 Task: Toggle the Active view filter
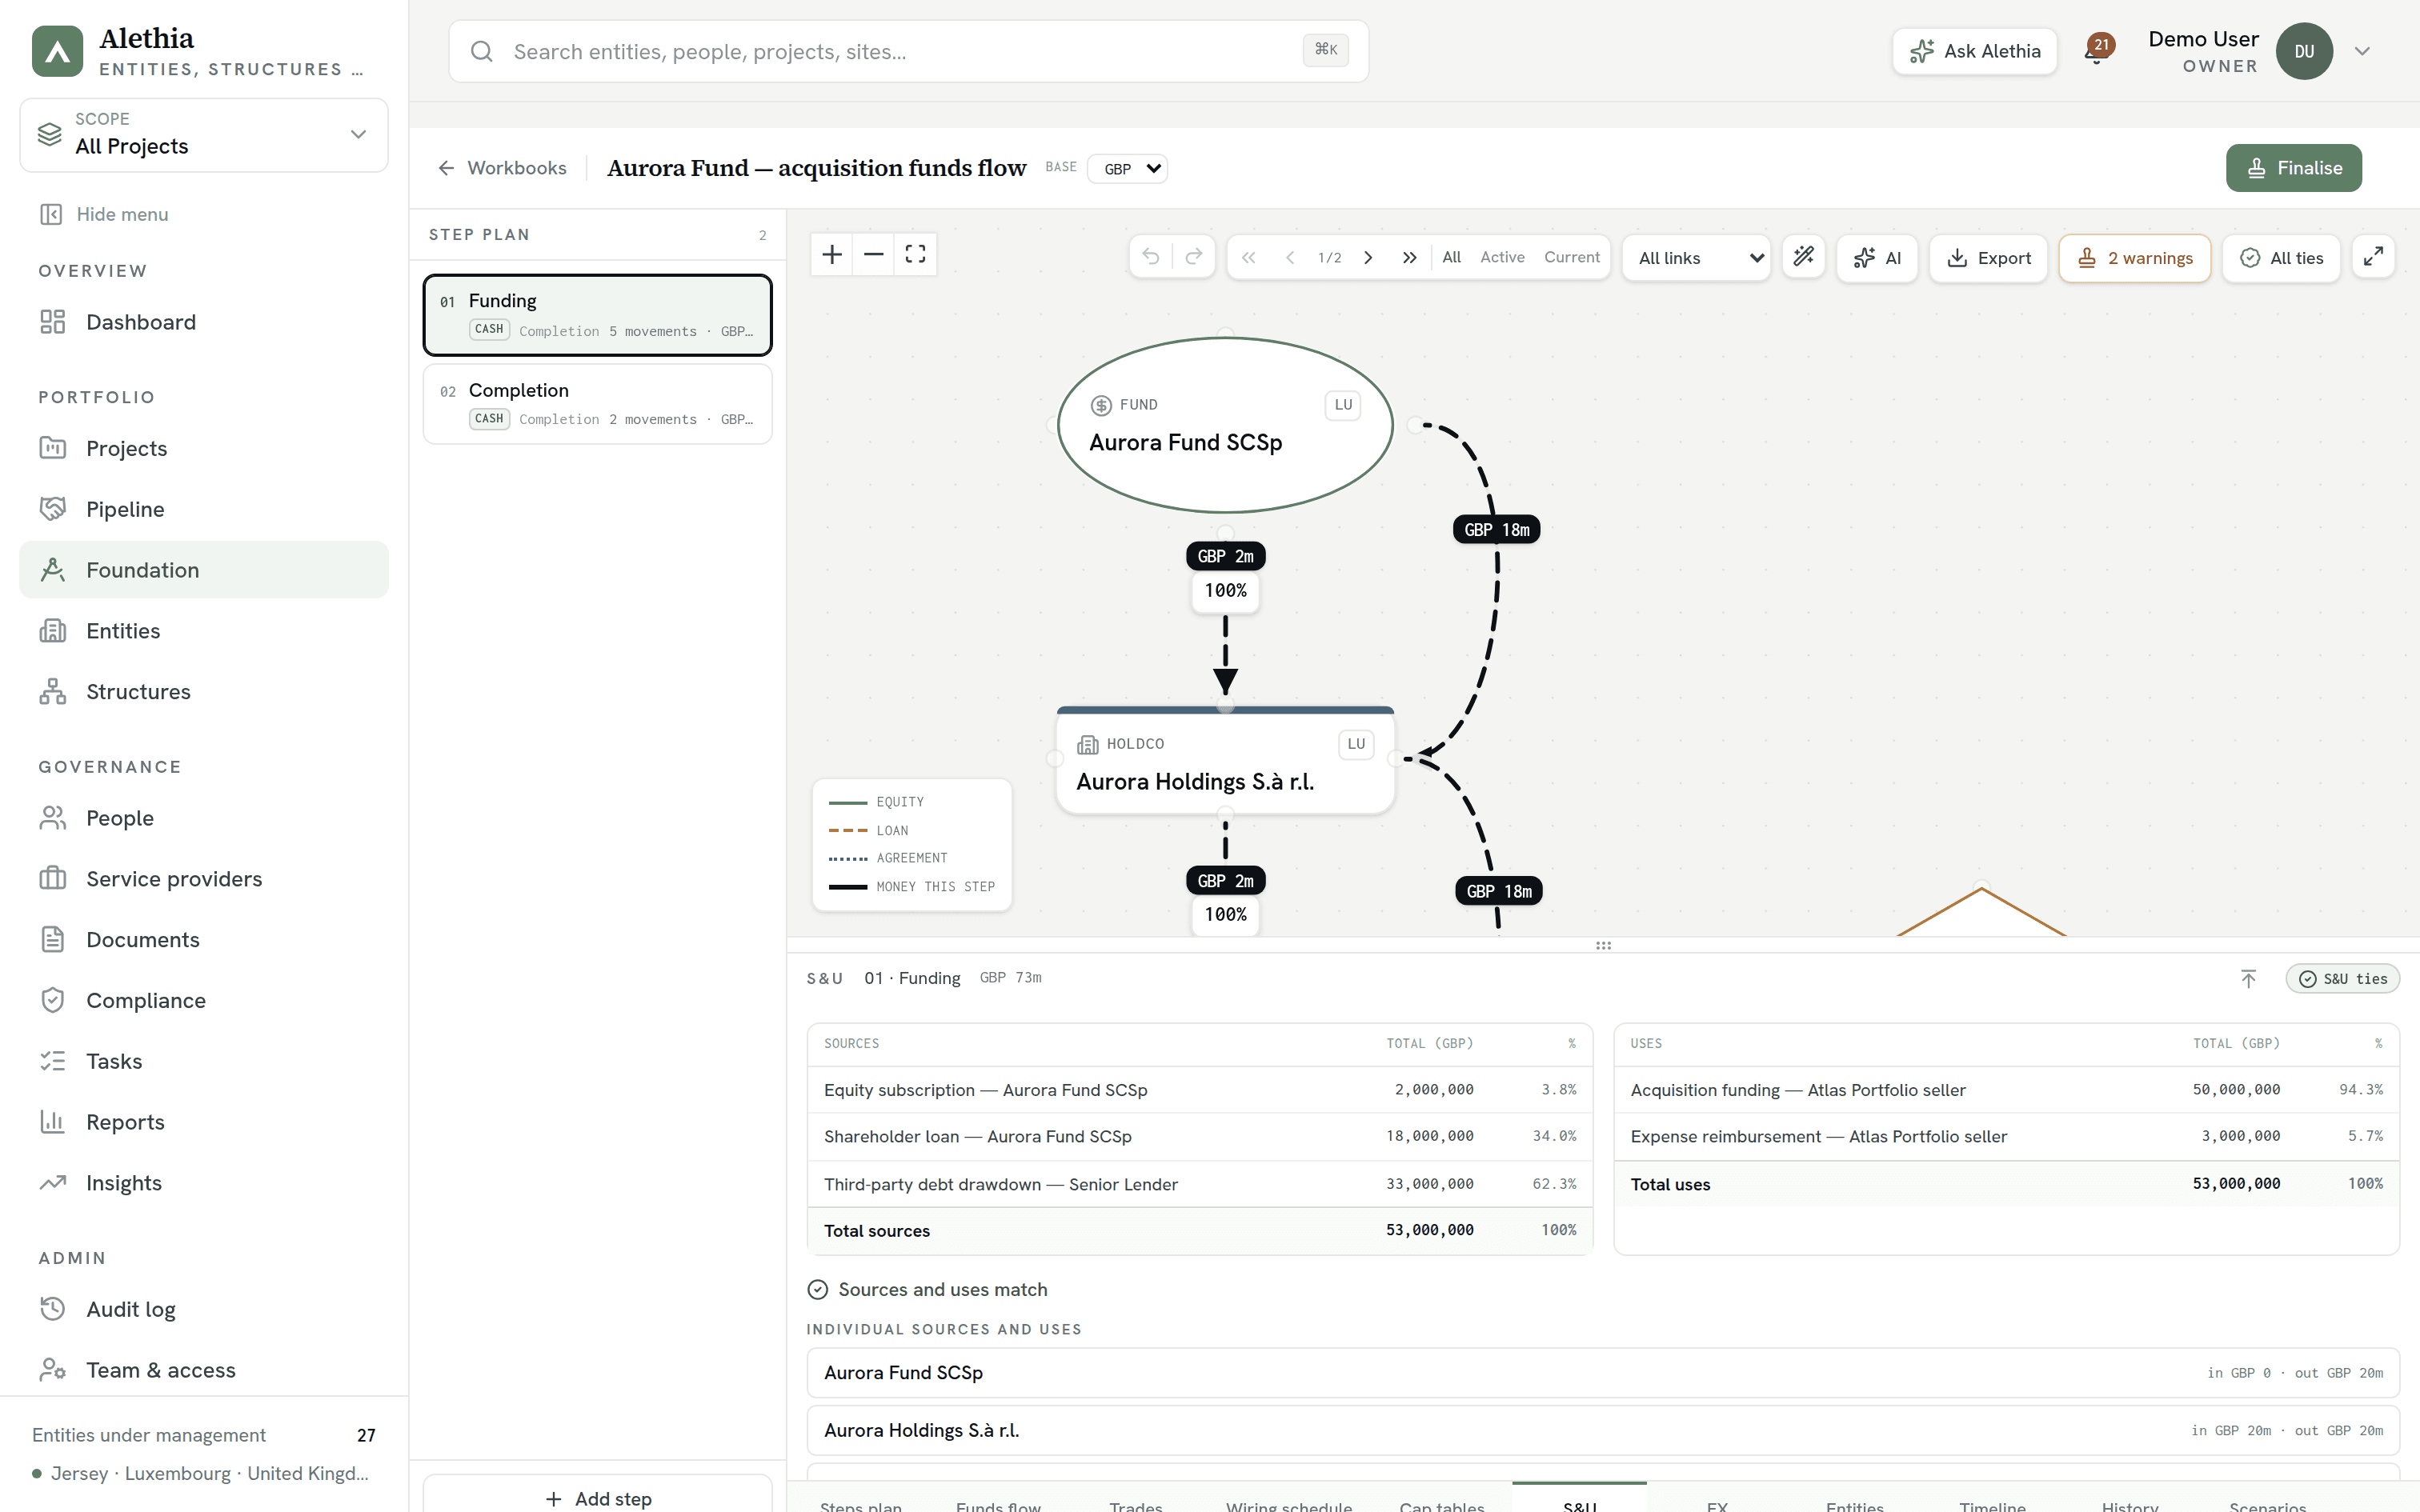coord(1502,257)
